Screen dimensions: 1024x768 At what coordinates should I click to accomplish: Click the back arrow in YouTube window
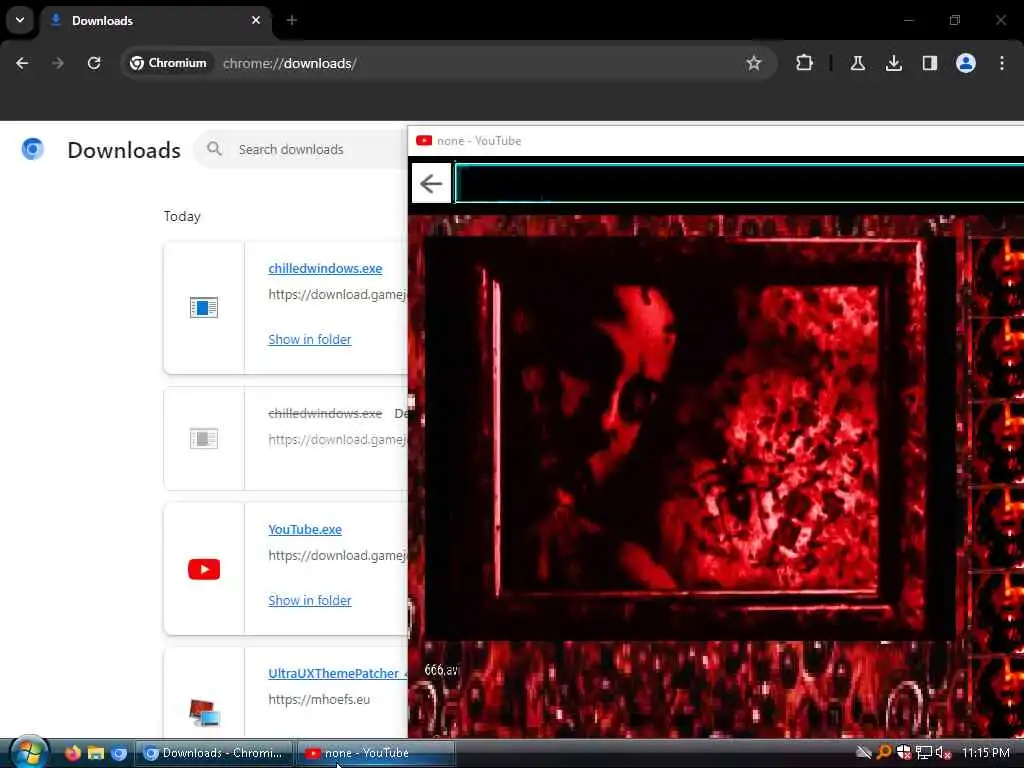[x=431, y=184]
